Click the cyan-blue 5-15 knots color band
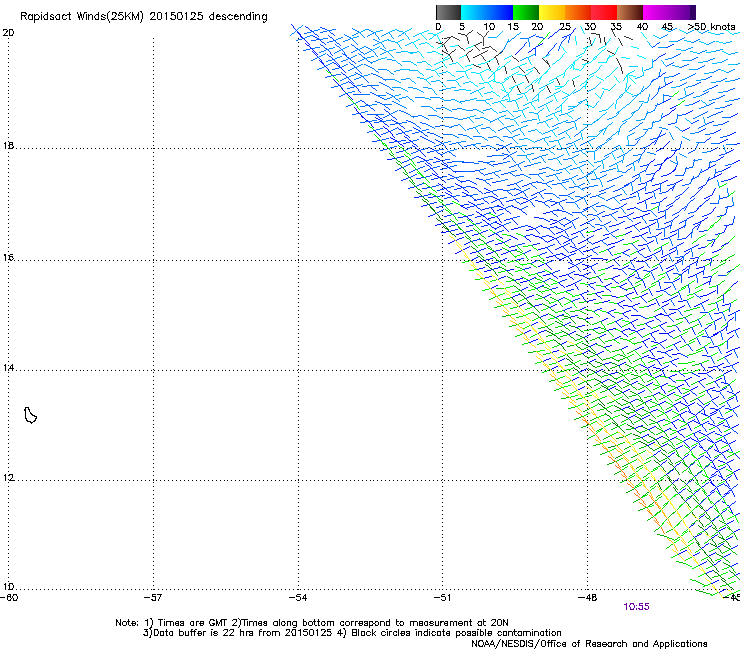The image size is (740, 650). 487,12
